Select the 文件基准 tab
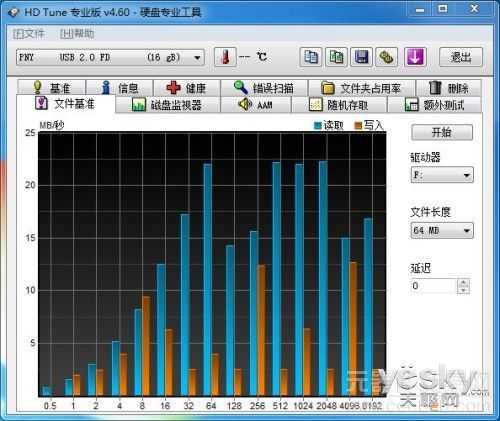This screenshot has width=500, height=421. click(66, 104)
